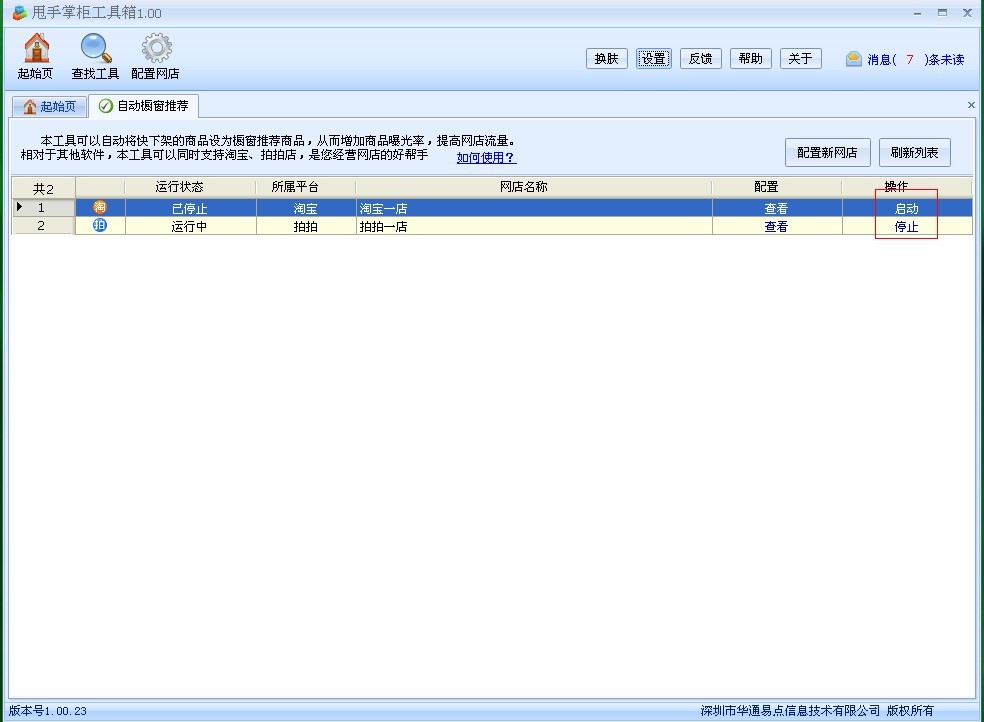Click the 淘宝 platform cell
The width and height of the screenshot is (984, 722).
coord(306,208)
